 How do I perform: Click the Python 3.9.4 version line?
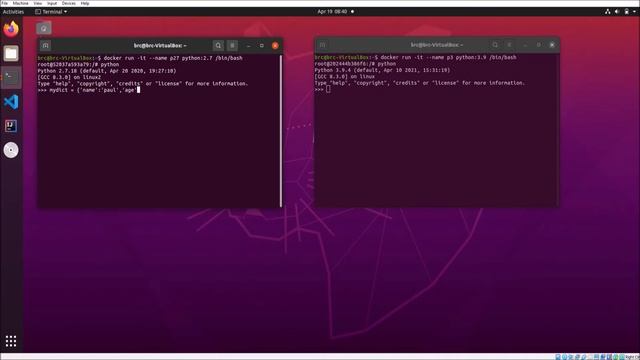coord(382,70)
